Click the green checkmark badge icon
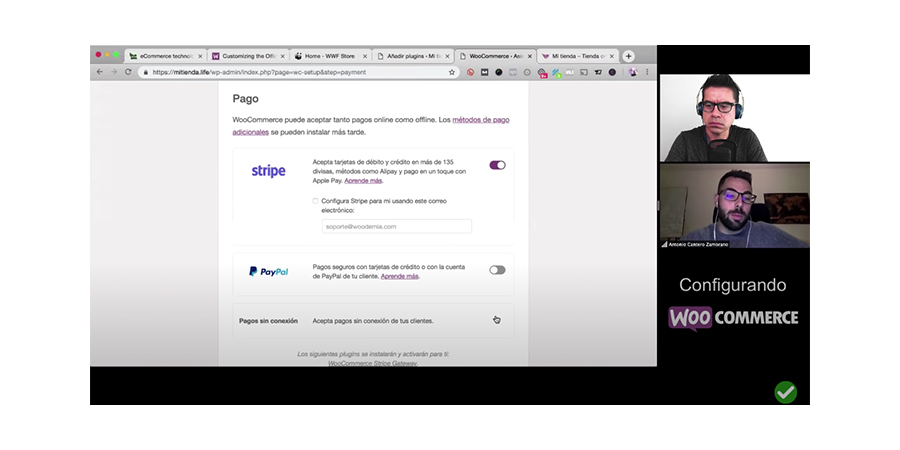This screenshot has height=450, width=900. click(x=786, y=393)
